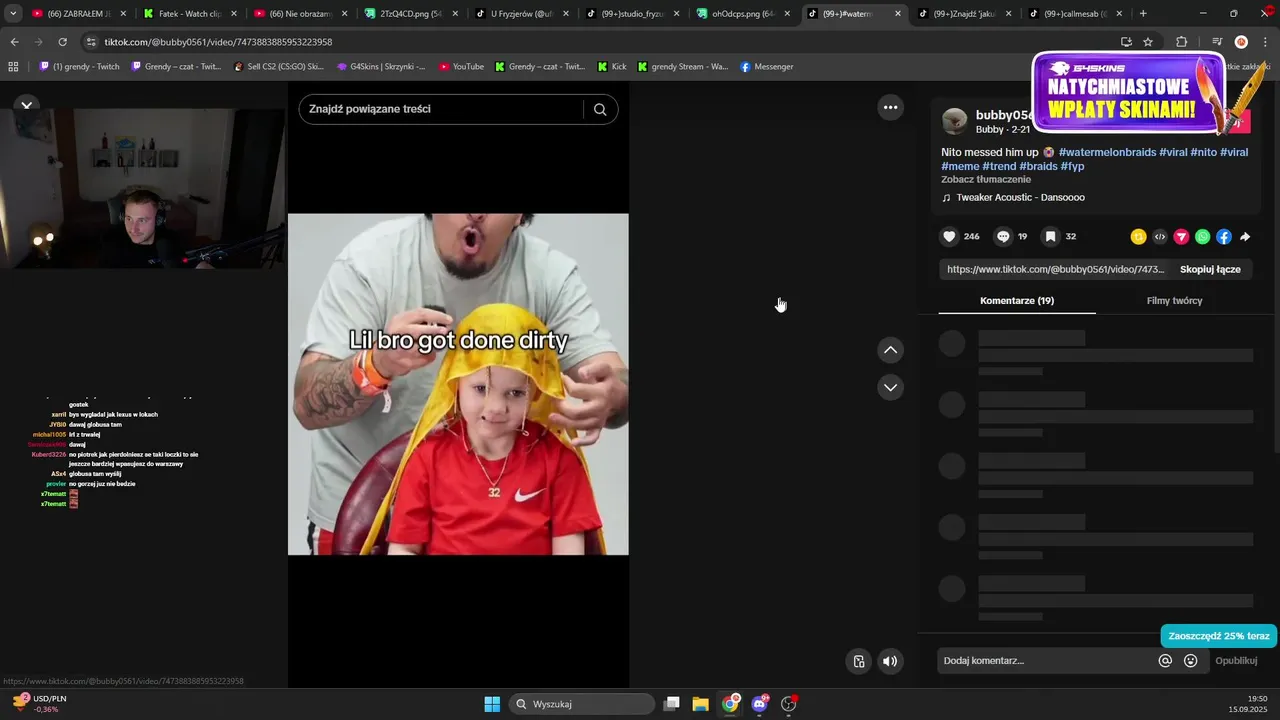Click the Opublikuj post button
Image resolution: width=1280 pixels, height=720 pixels.
click(1236, 661)
